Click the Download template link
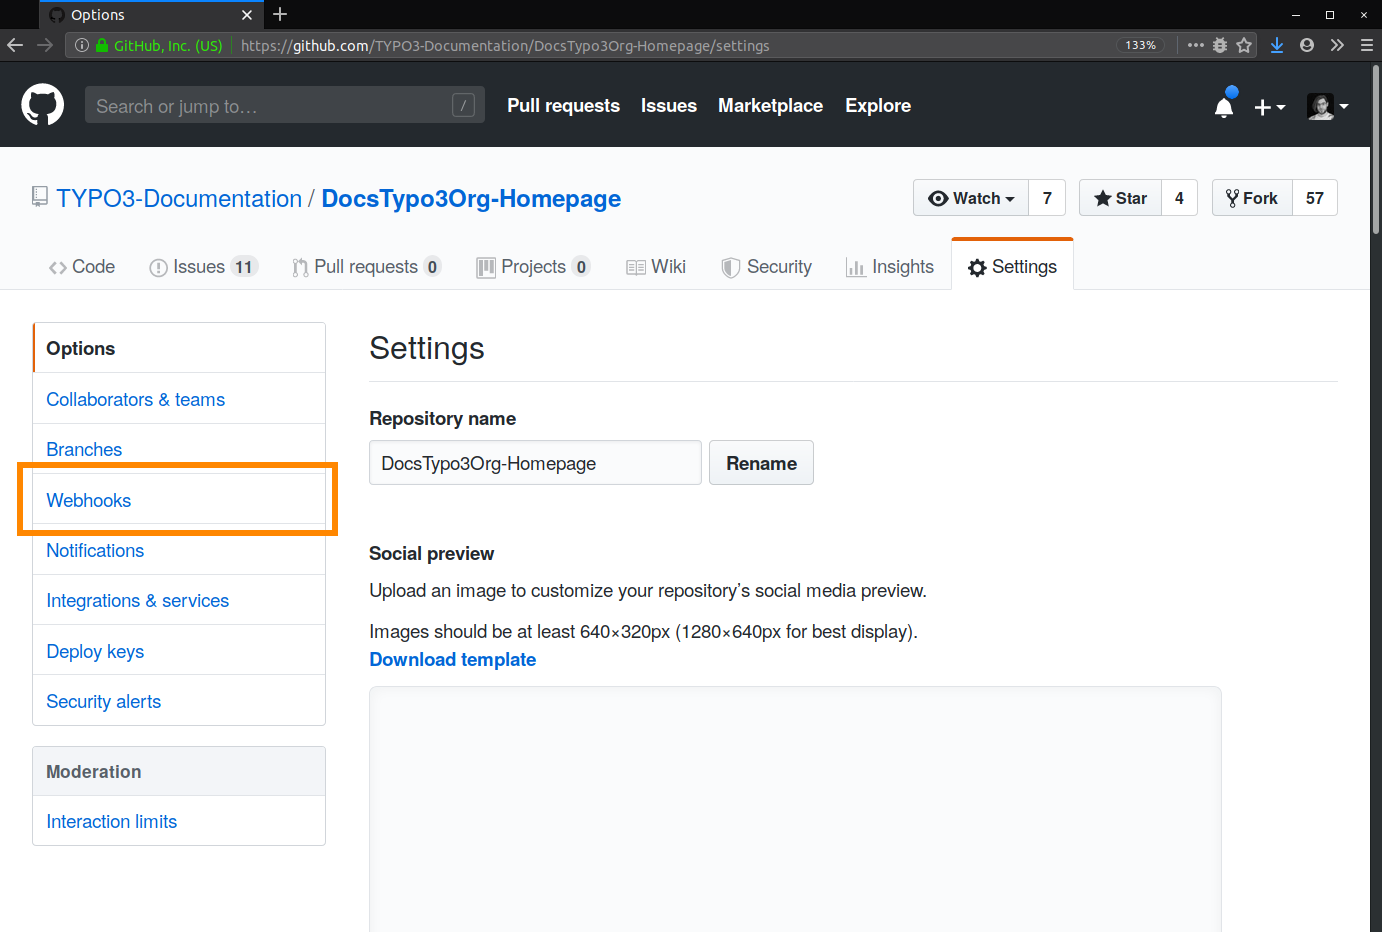1382x932 pixels. click(x=453, y=659)
